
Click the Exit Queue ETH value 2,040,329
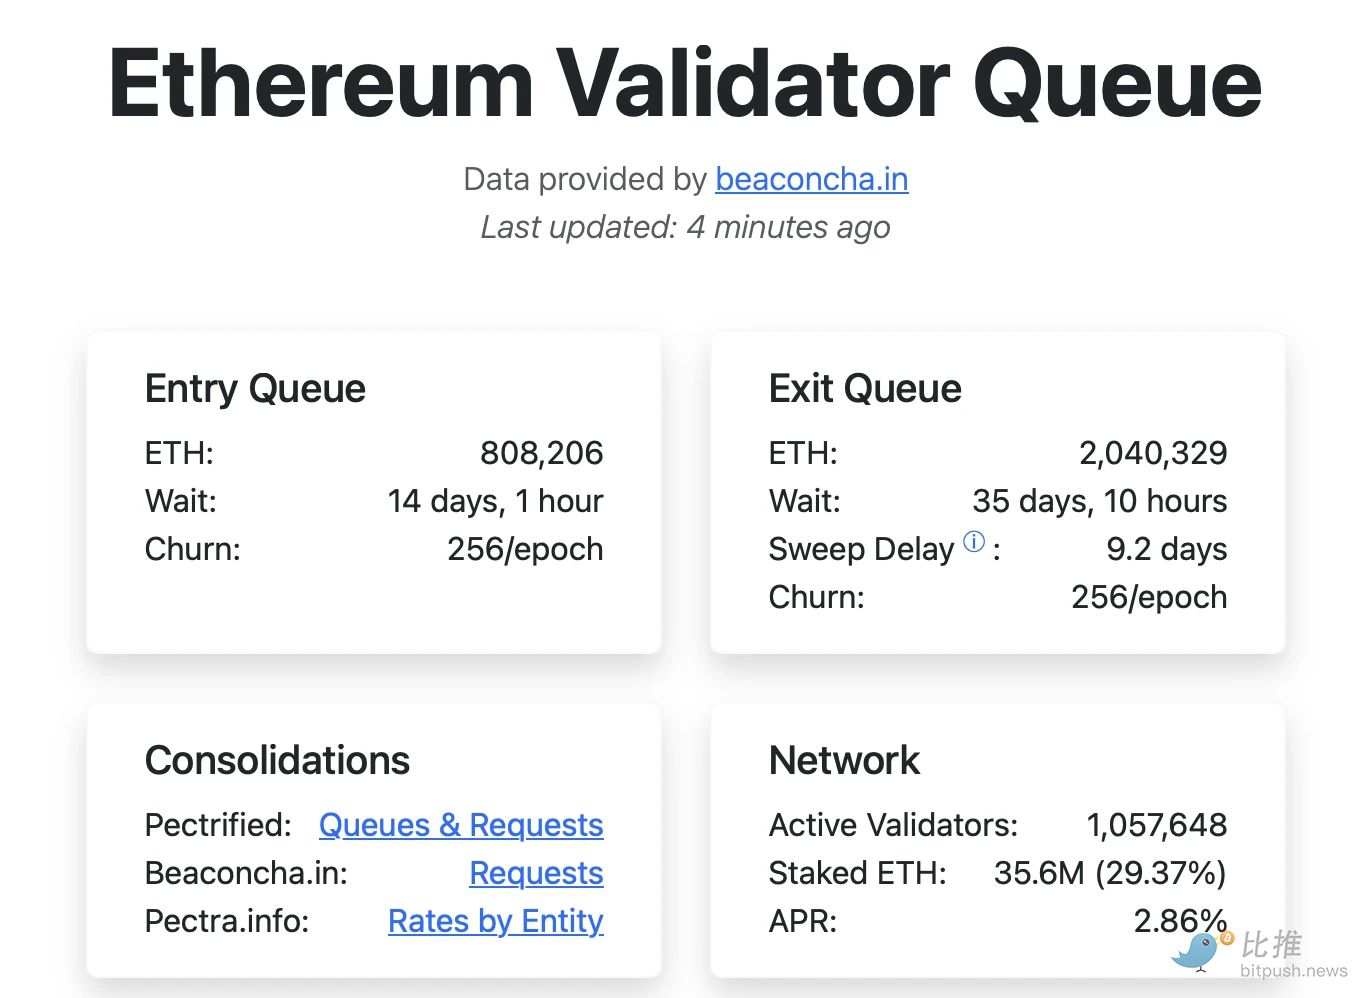[1152, 453]
